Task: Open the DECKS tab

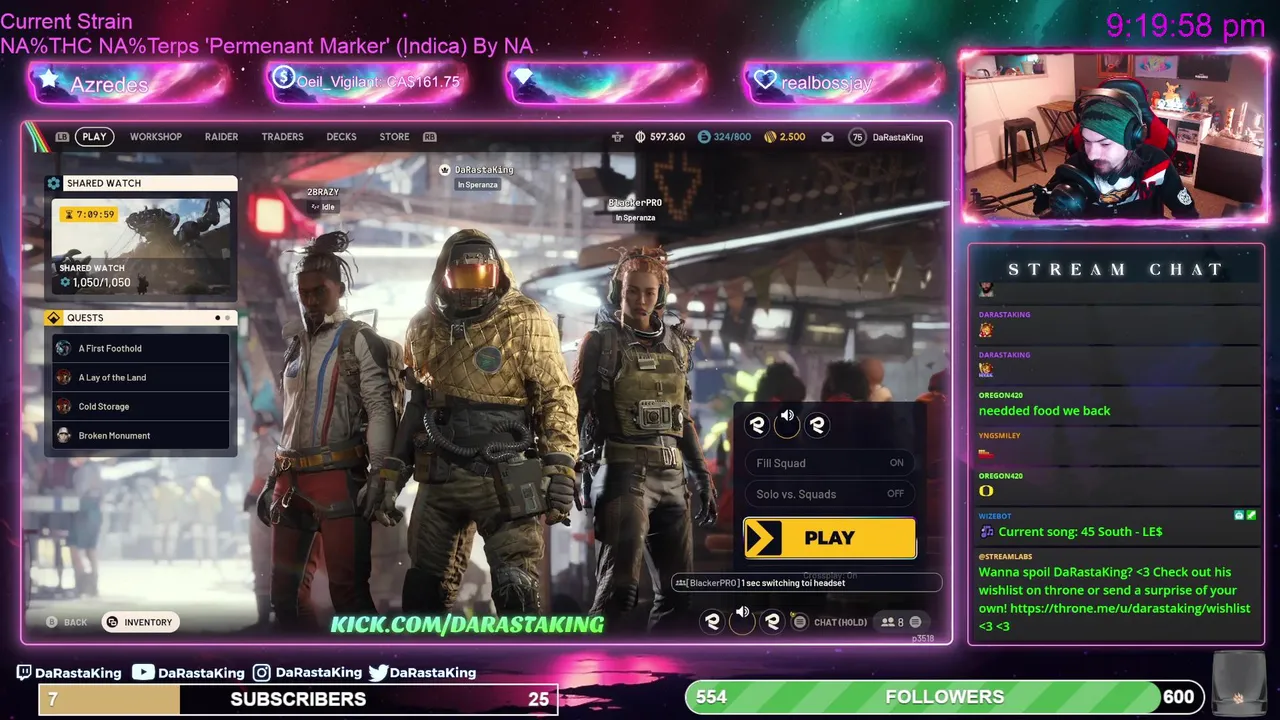Action: pos(341,137)
